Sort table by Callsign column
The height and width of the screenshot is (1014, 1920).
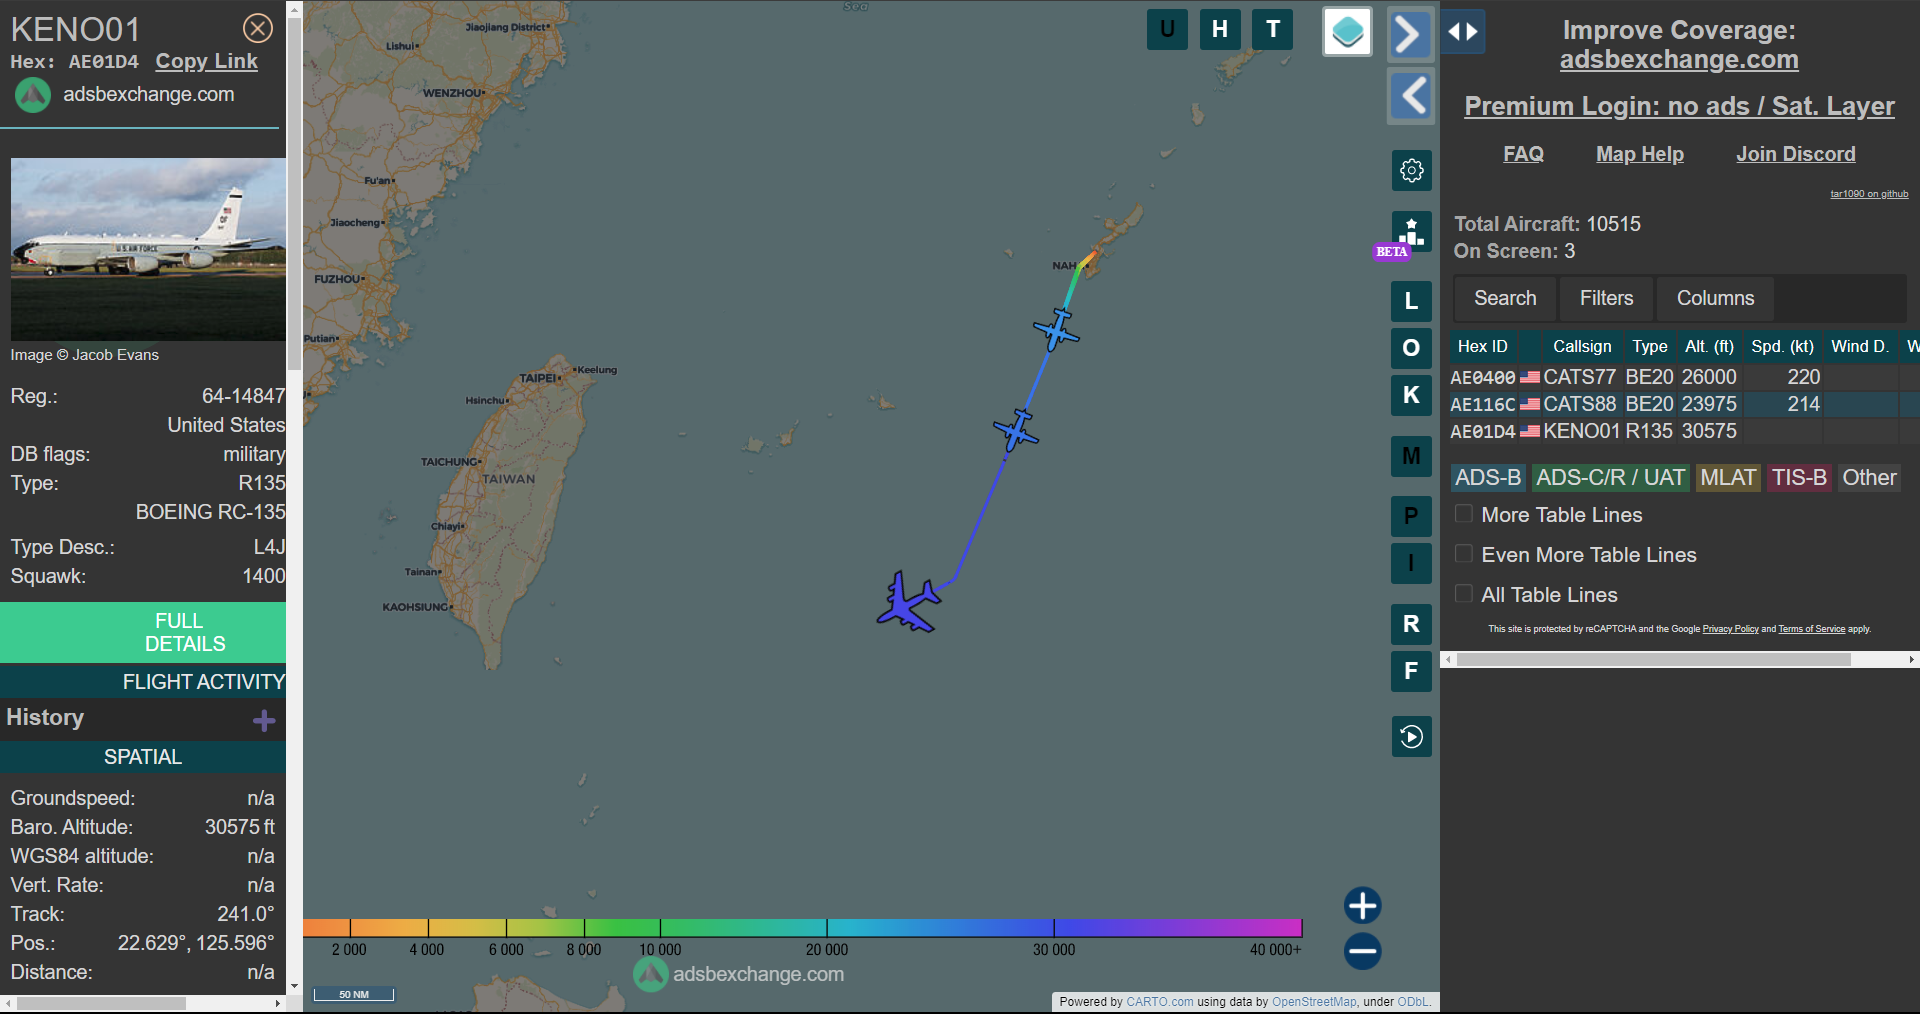(x=1582, y=346)
